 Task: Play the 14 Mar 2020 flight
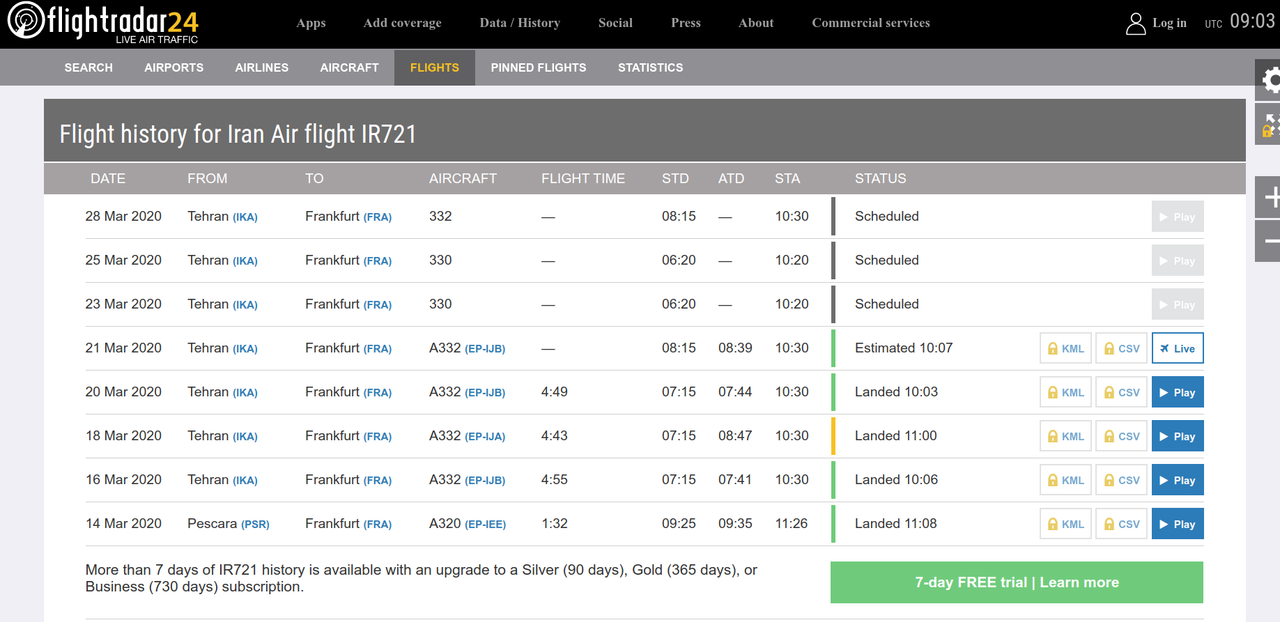coord(1178,524)
